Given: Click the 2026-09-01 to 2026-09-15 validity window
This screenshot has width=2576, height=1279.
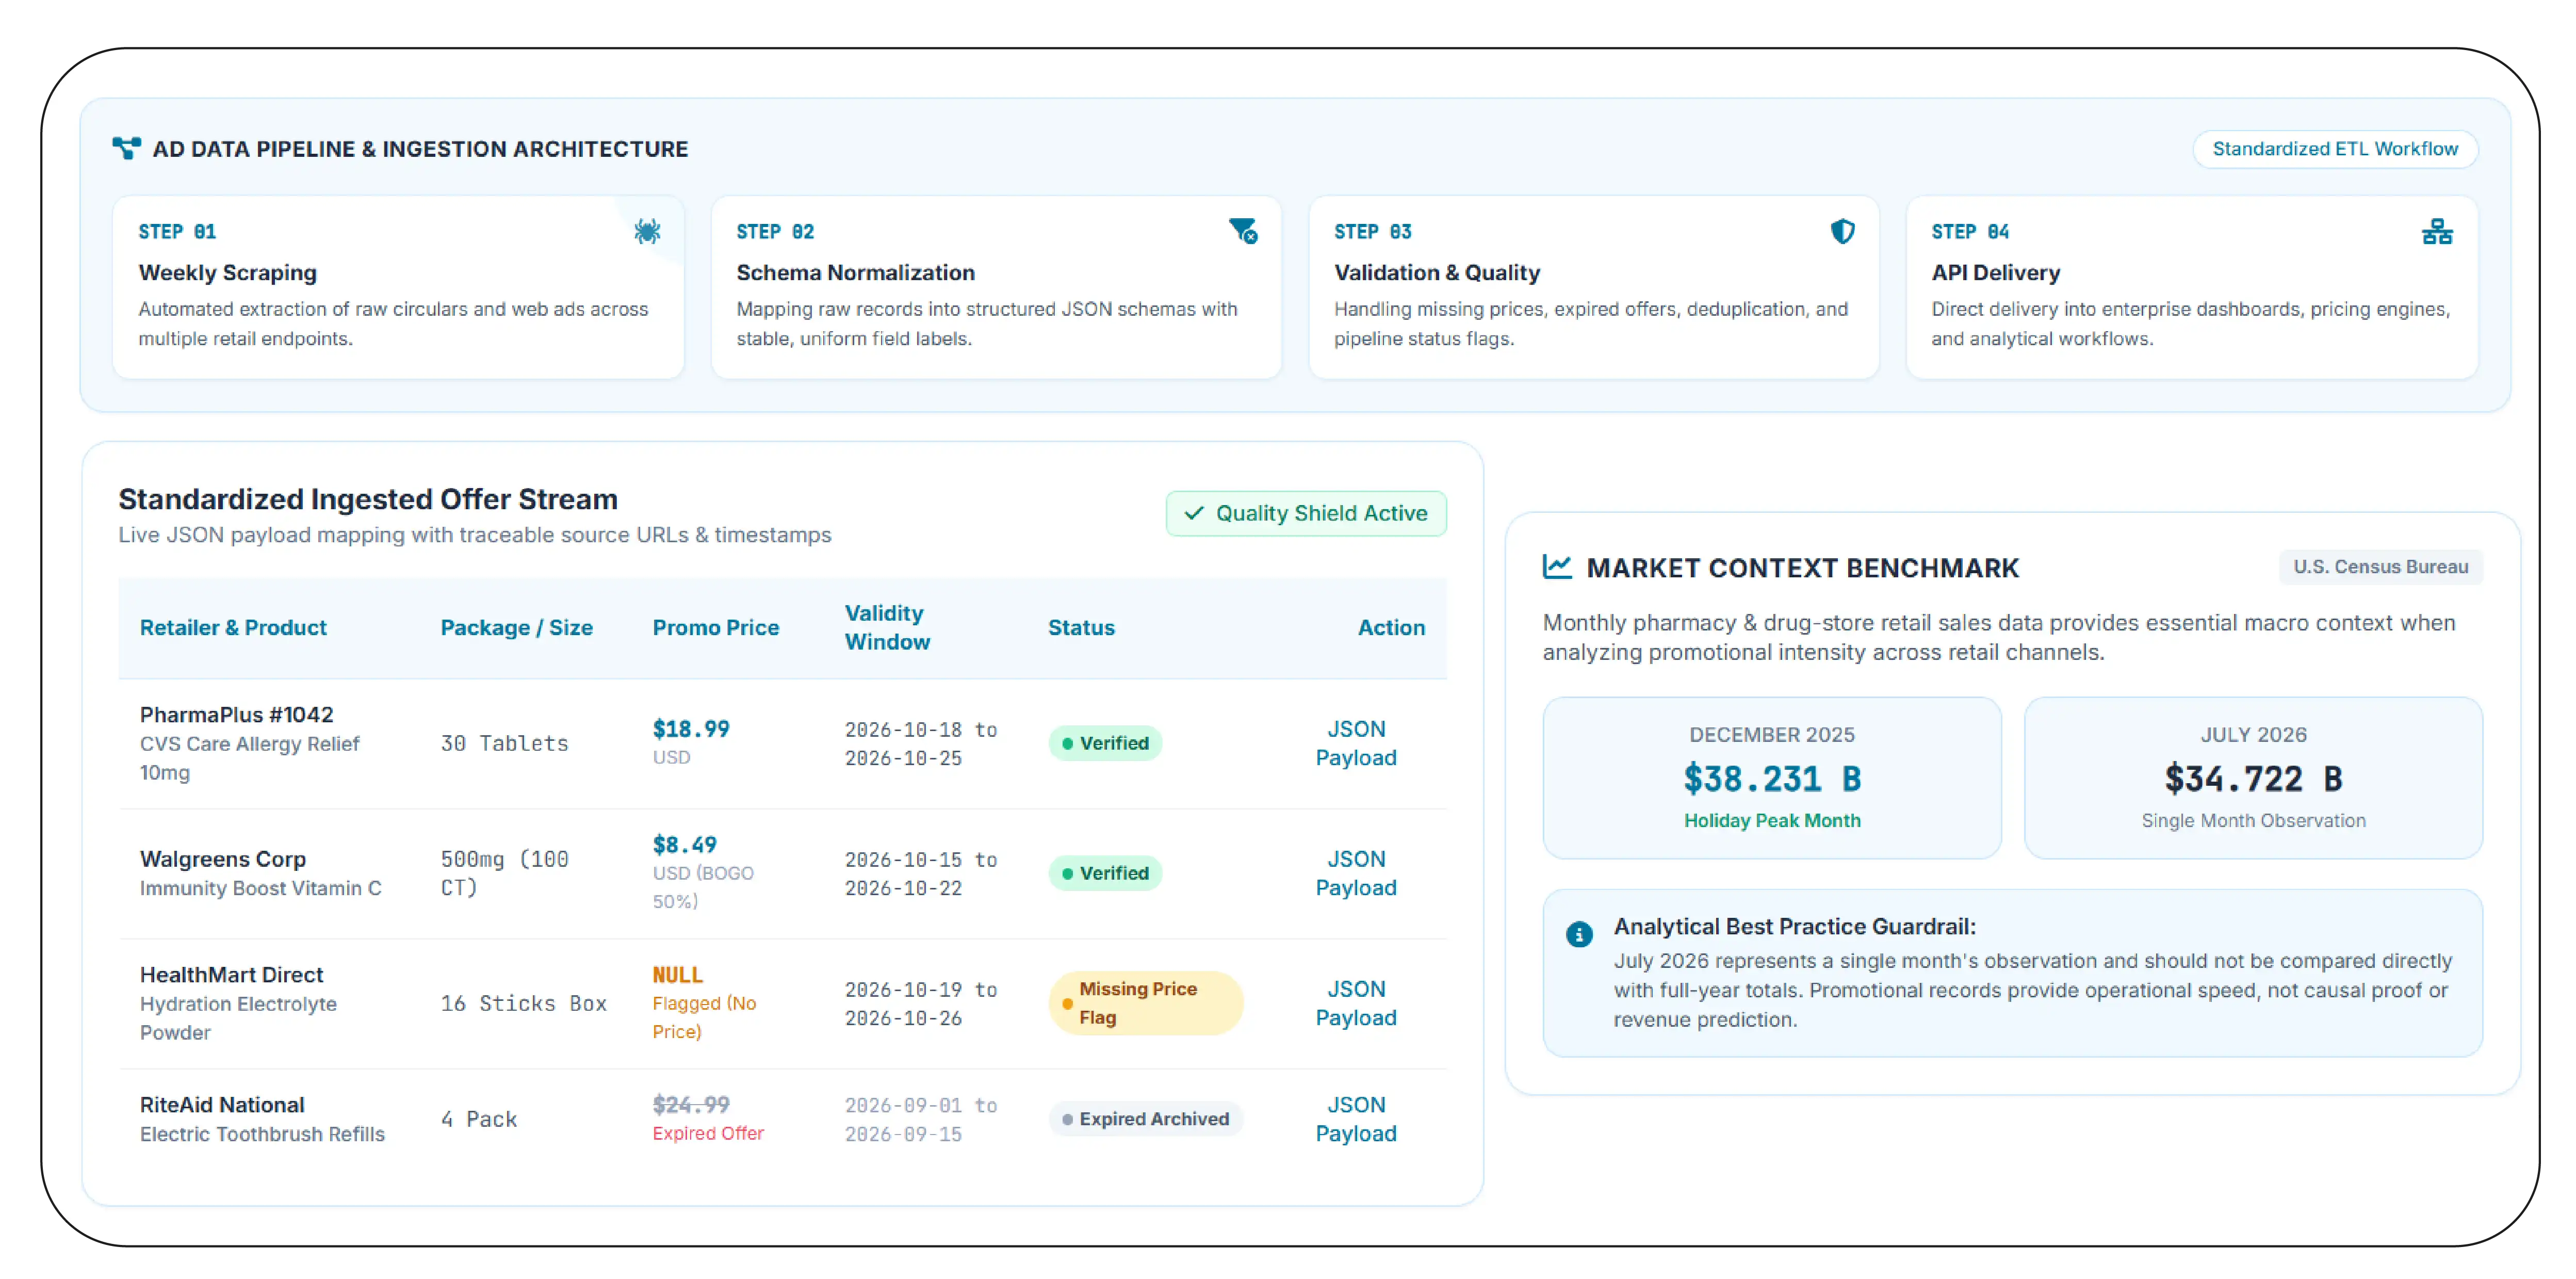Looking at the screenshot, I should pyautogui.click(x=920, y=1119).
